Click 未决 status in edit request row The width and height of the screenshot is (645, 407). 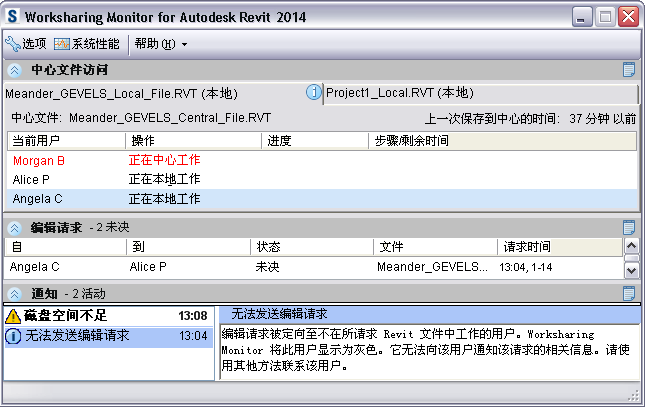tap(267, 267)
